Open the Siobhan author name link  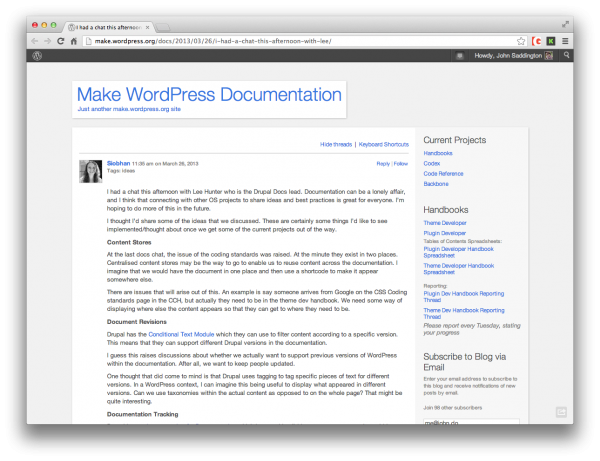pos(118,163)
